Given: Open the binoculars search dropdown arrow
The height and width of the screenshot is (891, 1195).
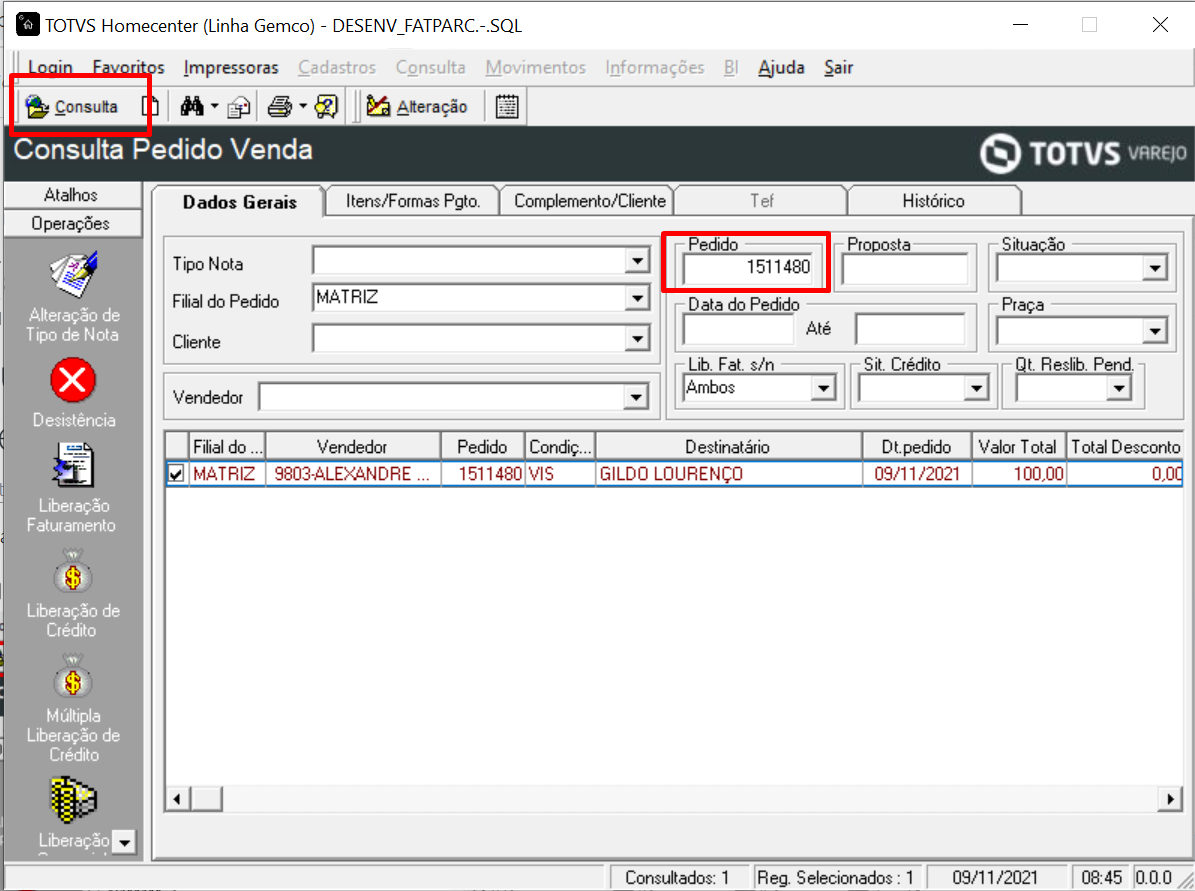Looking at the screenshot, I should pyautogui.click(x=214, y=106).
